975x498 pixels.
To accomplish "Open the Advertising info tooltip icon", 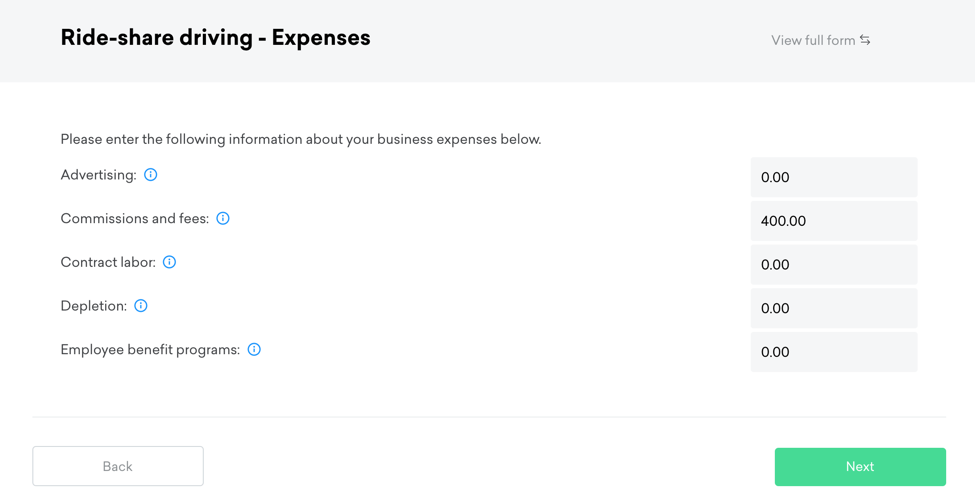I will [x=151, y=175].
